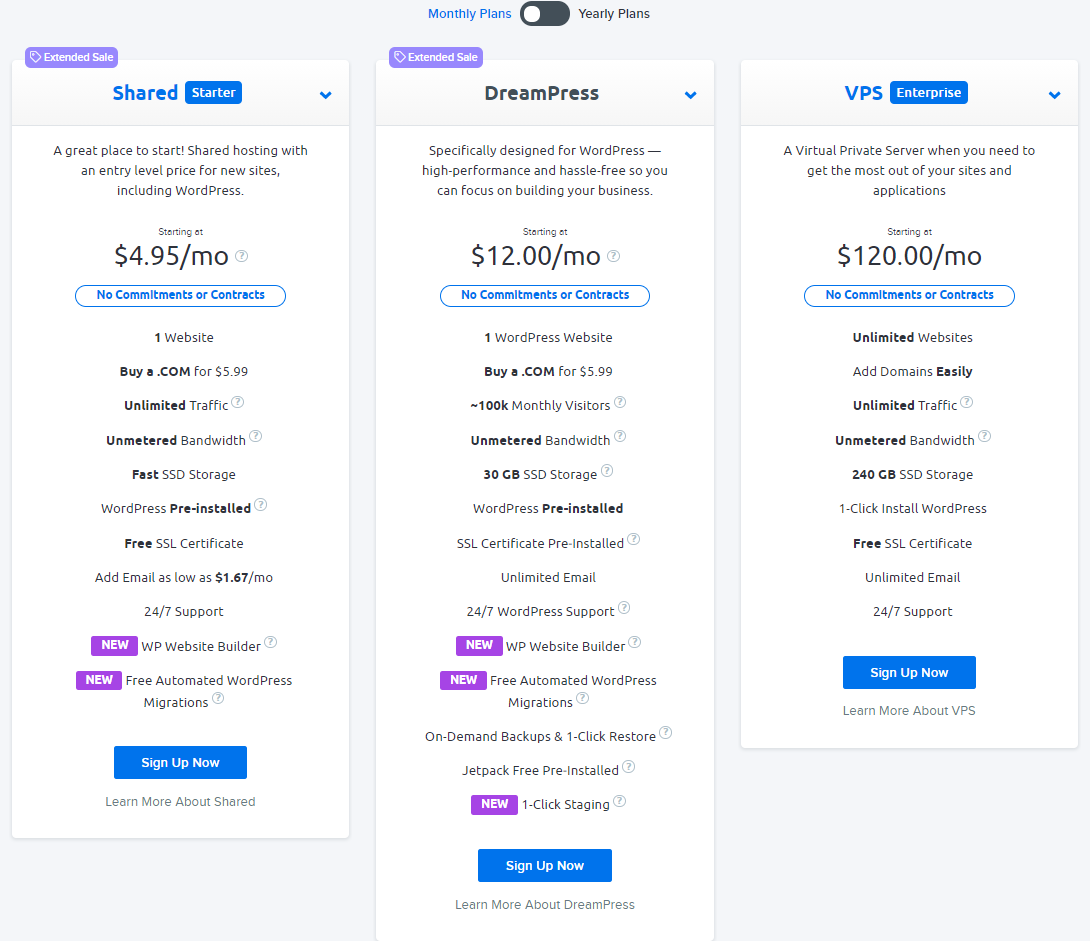Screen dimensions: 1090x941
Task: Click the DreamPress plan heading
Action: [542, 93]
